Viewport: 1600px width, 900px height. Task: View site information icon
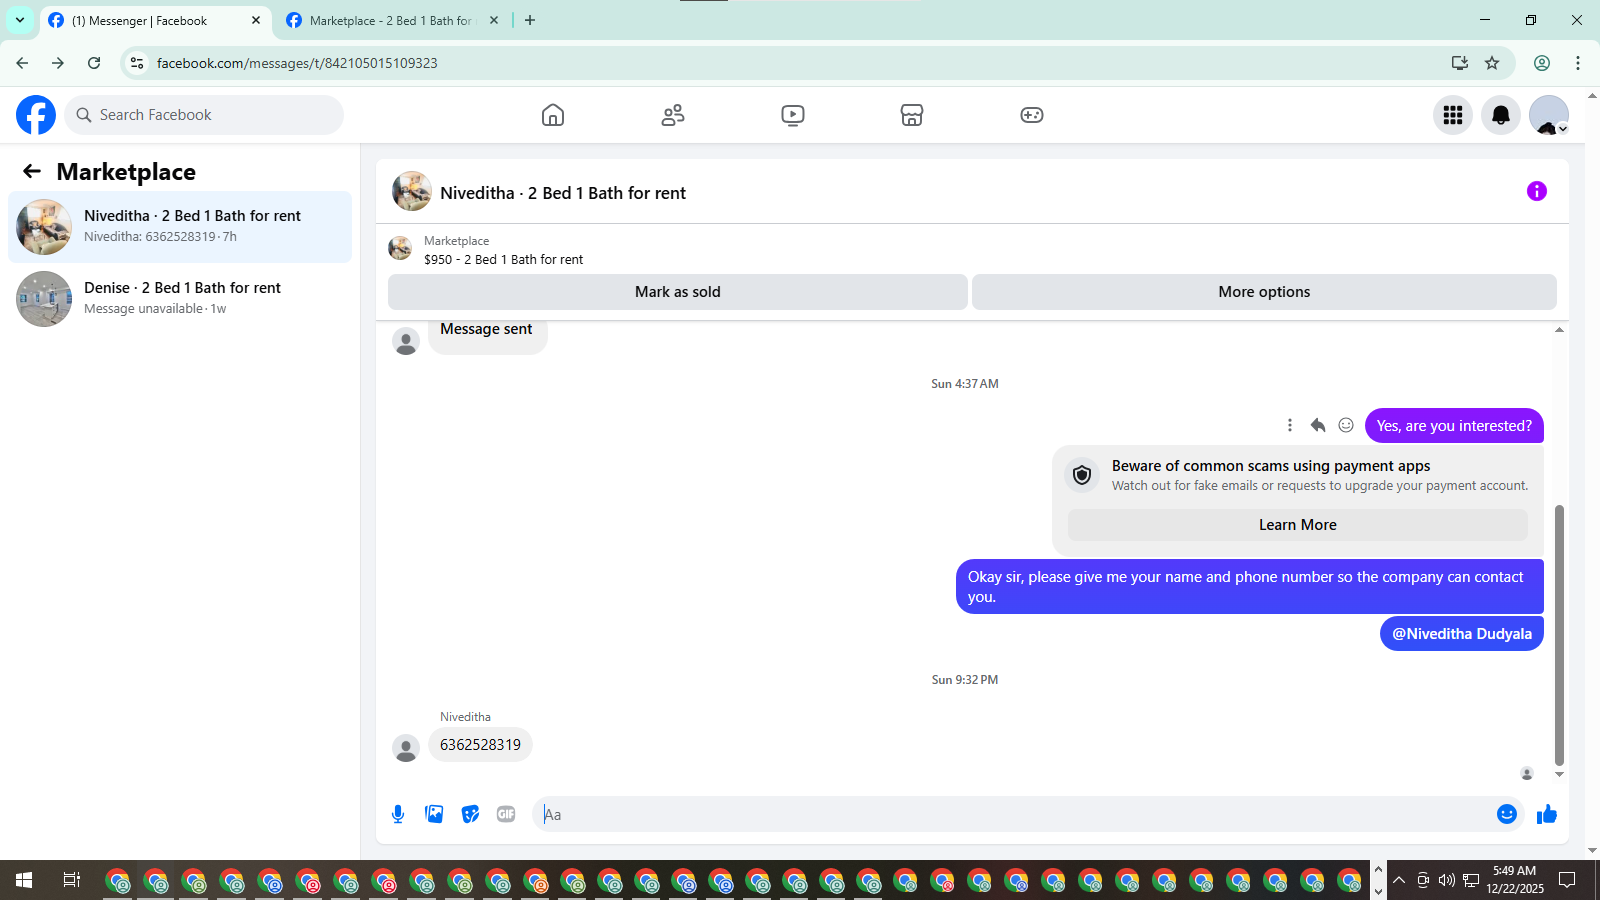tap(137, 63)
